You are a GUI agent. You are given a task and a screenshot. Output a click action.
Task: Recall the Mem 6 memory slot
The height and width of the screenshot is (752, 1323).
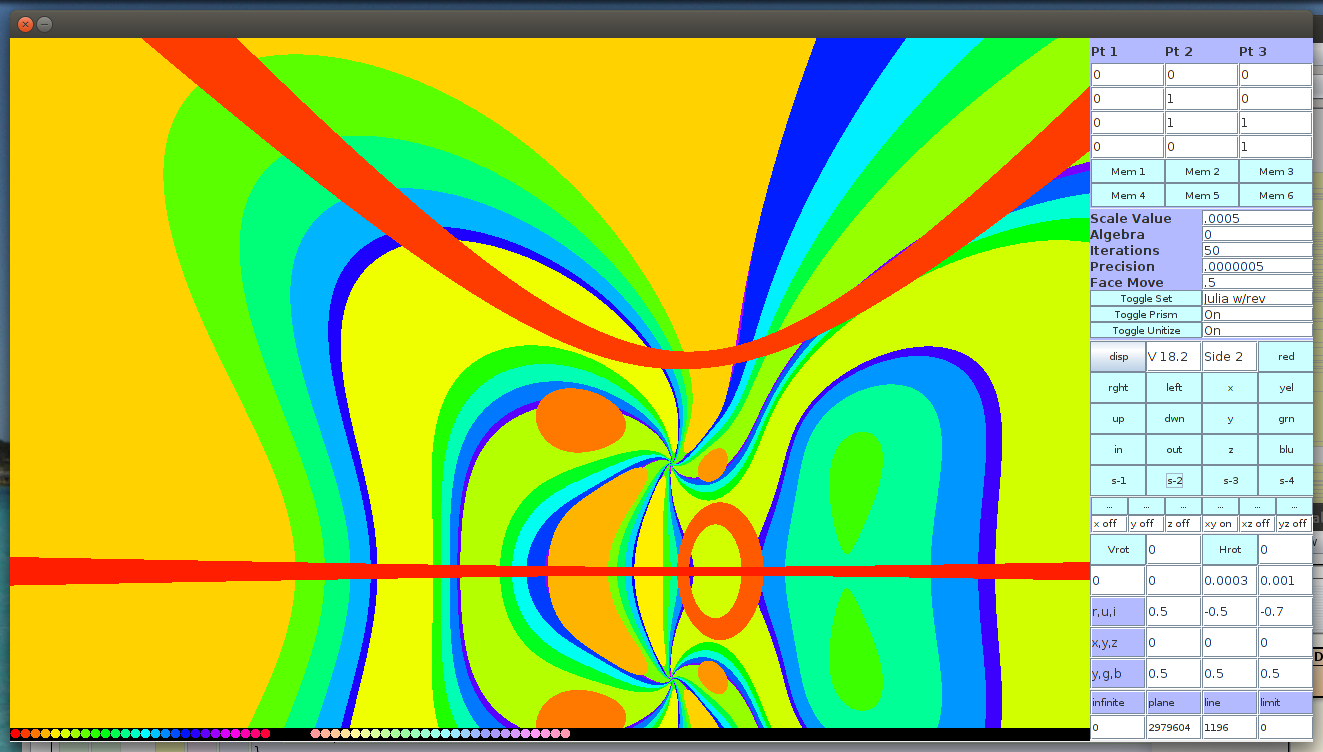1276,196
